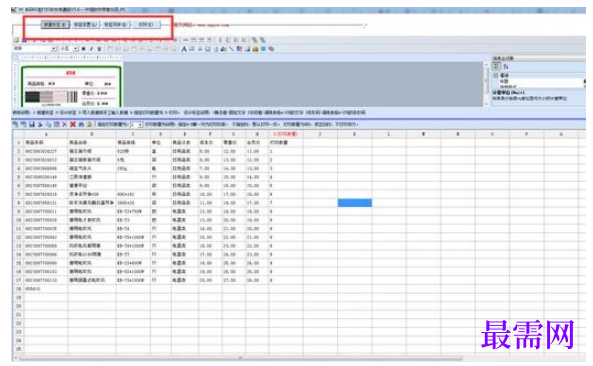The width and height of the screenshot is (593, 366).
Task: Click cell with 27.00 in row 17
Action: pos(234,280)
